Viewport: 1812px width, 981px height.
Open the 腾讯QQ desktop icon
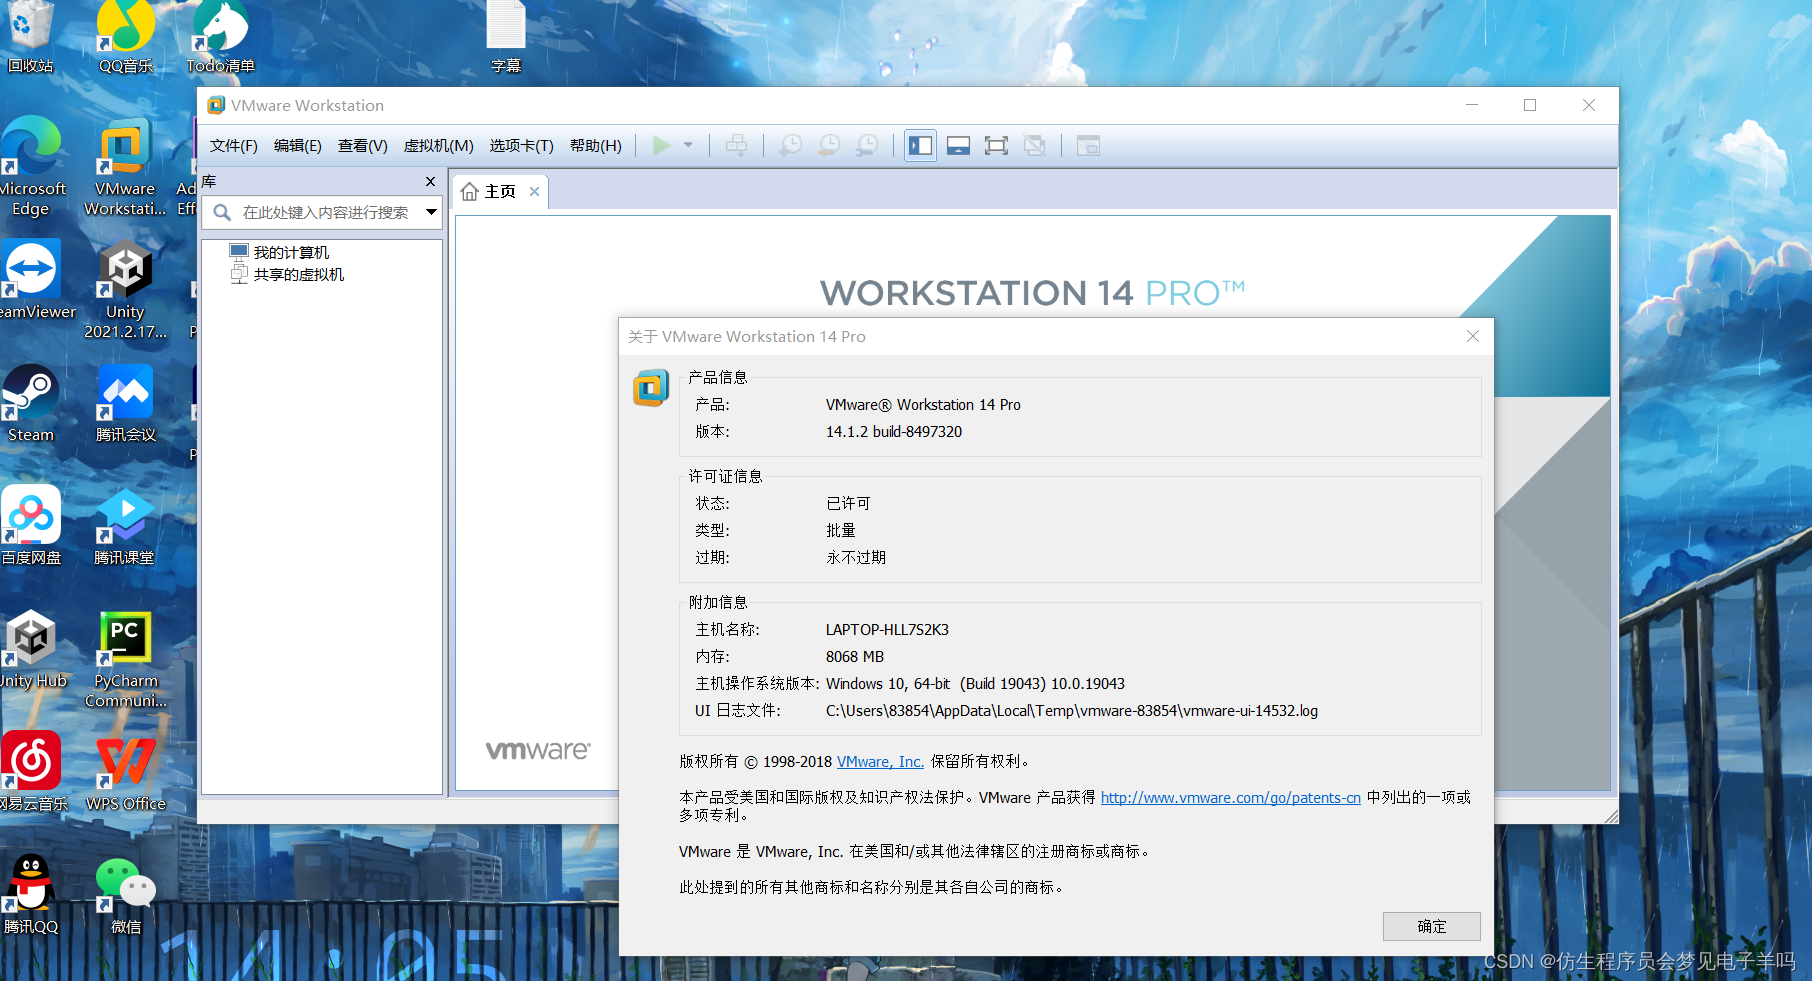coord(31,895)
